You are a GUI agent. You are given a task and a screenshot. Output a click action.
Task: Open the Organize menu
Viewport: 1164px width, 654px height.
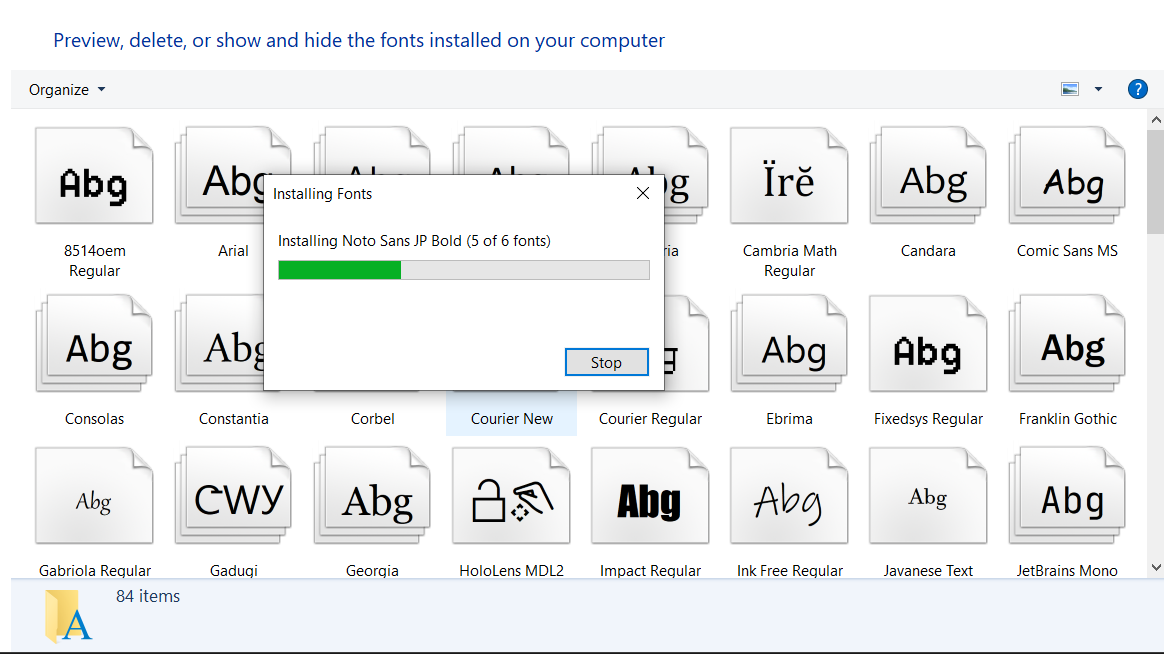67,90
